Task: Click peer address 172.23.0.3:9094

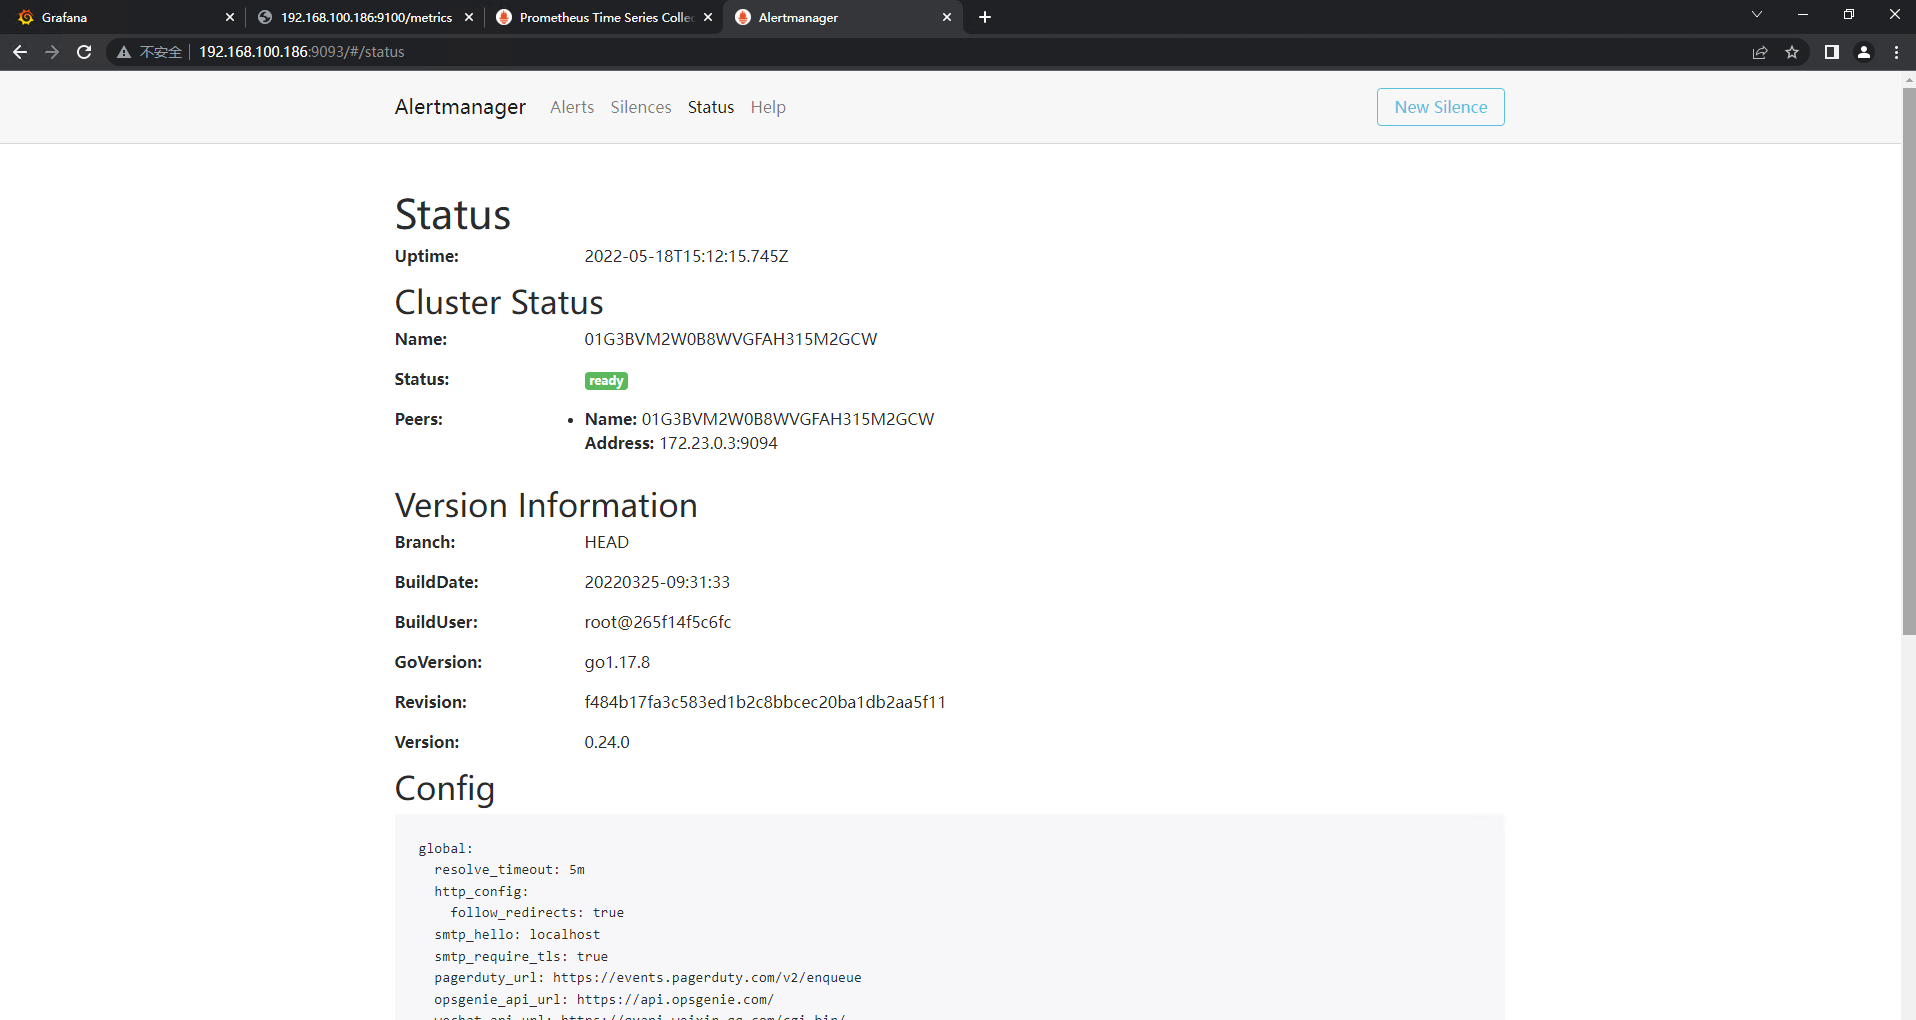Action: pyautogui.click(x=718, y=443)
